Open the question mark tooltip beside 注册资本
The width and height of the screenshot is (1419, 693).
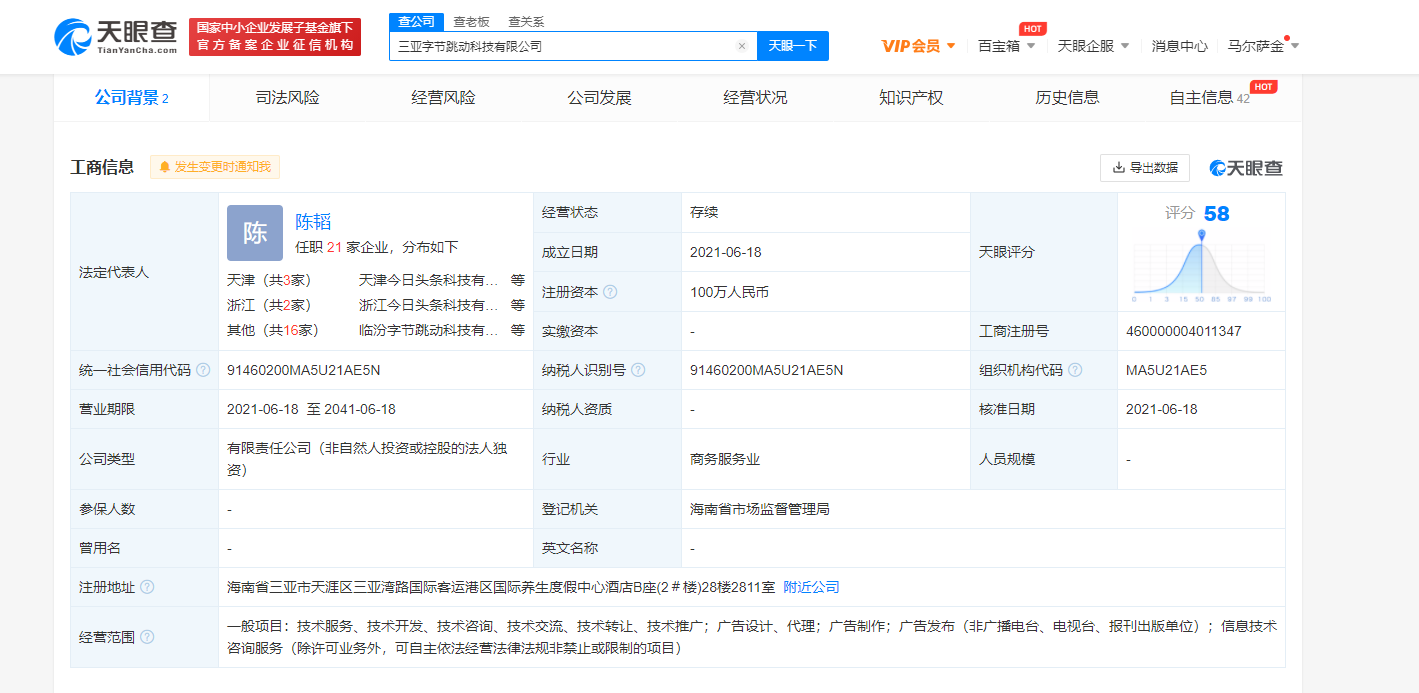click(611, 291)
